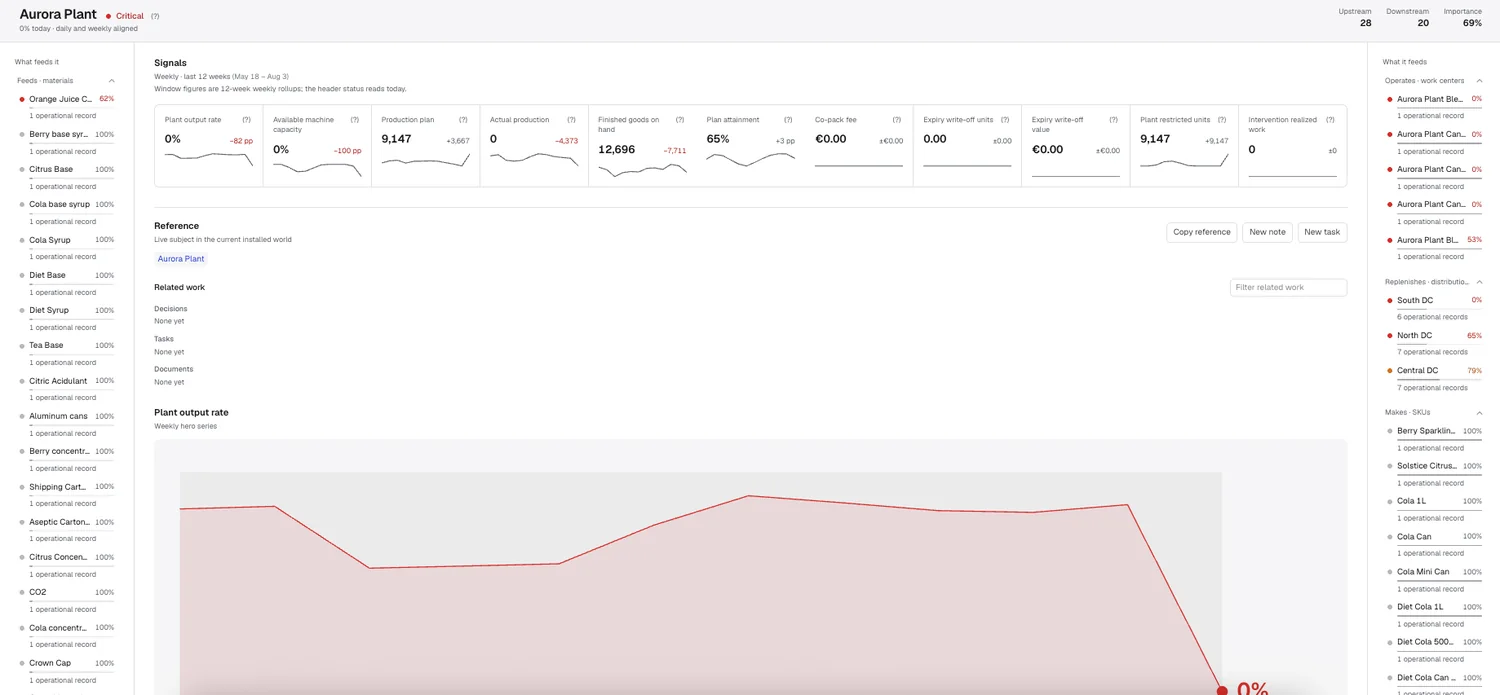
Task: Click the Copy reference button
Action: pos(1202,232)
